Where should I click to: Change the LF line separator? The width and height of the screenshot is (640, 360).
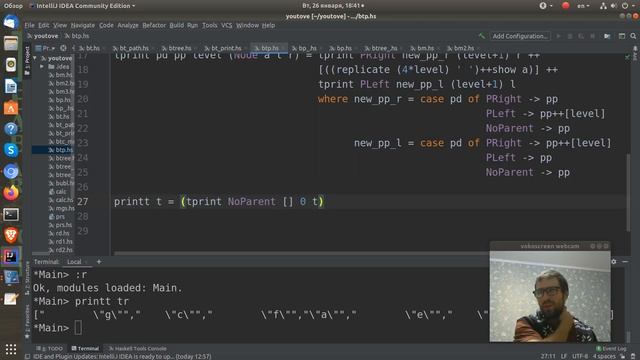click(564, 356)
